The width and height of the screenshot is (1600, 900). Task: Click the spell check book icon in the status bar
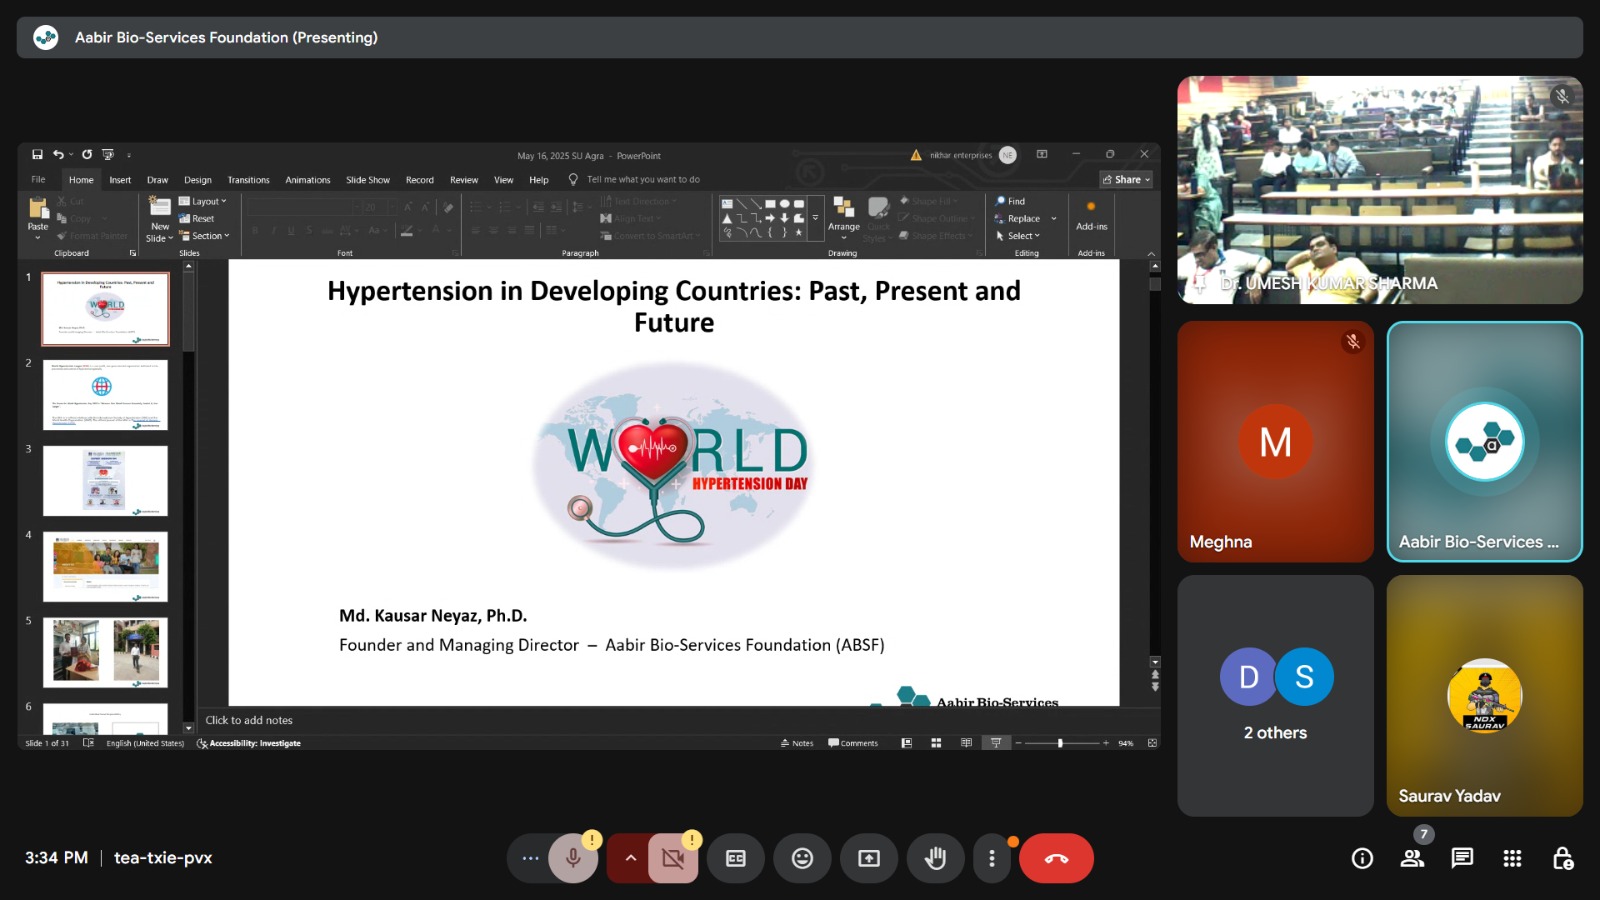pos(88,743)
